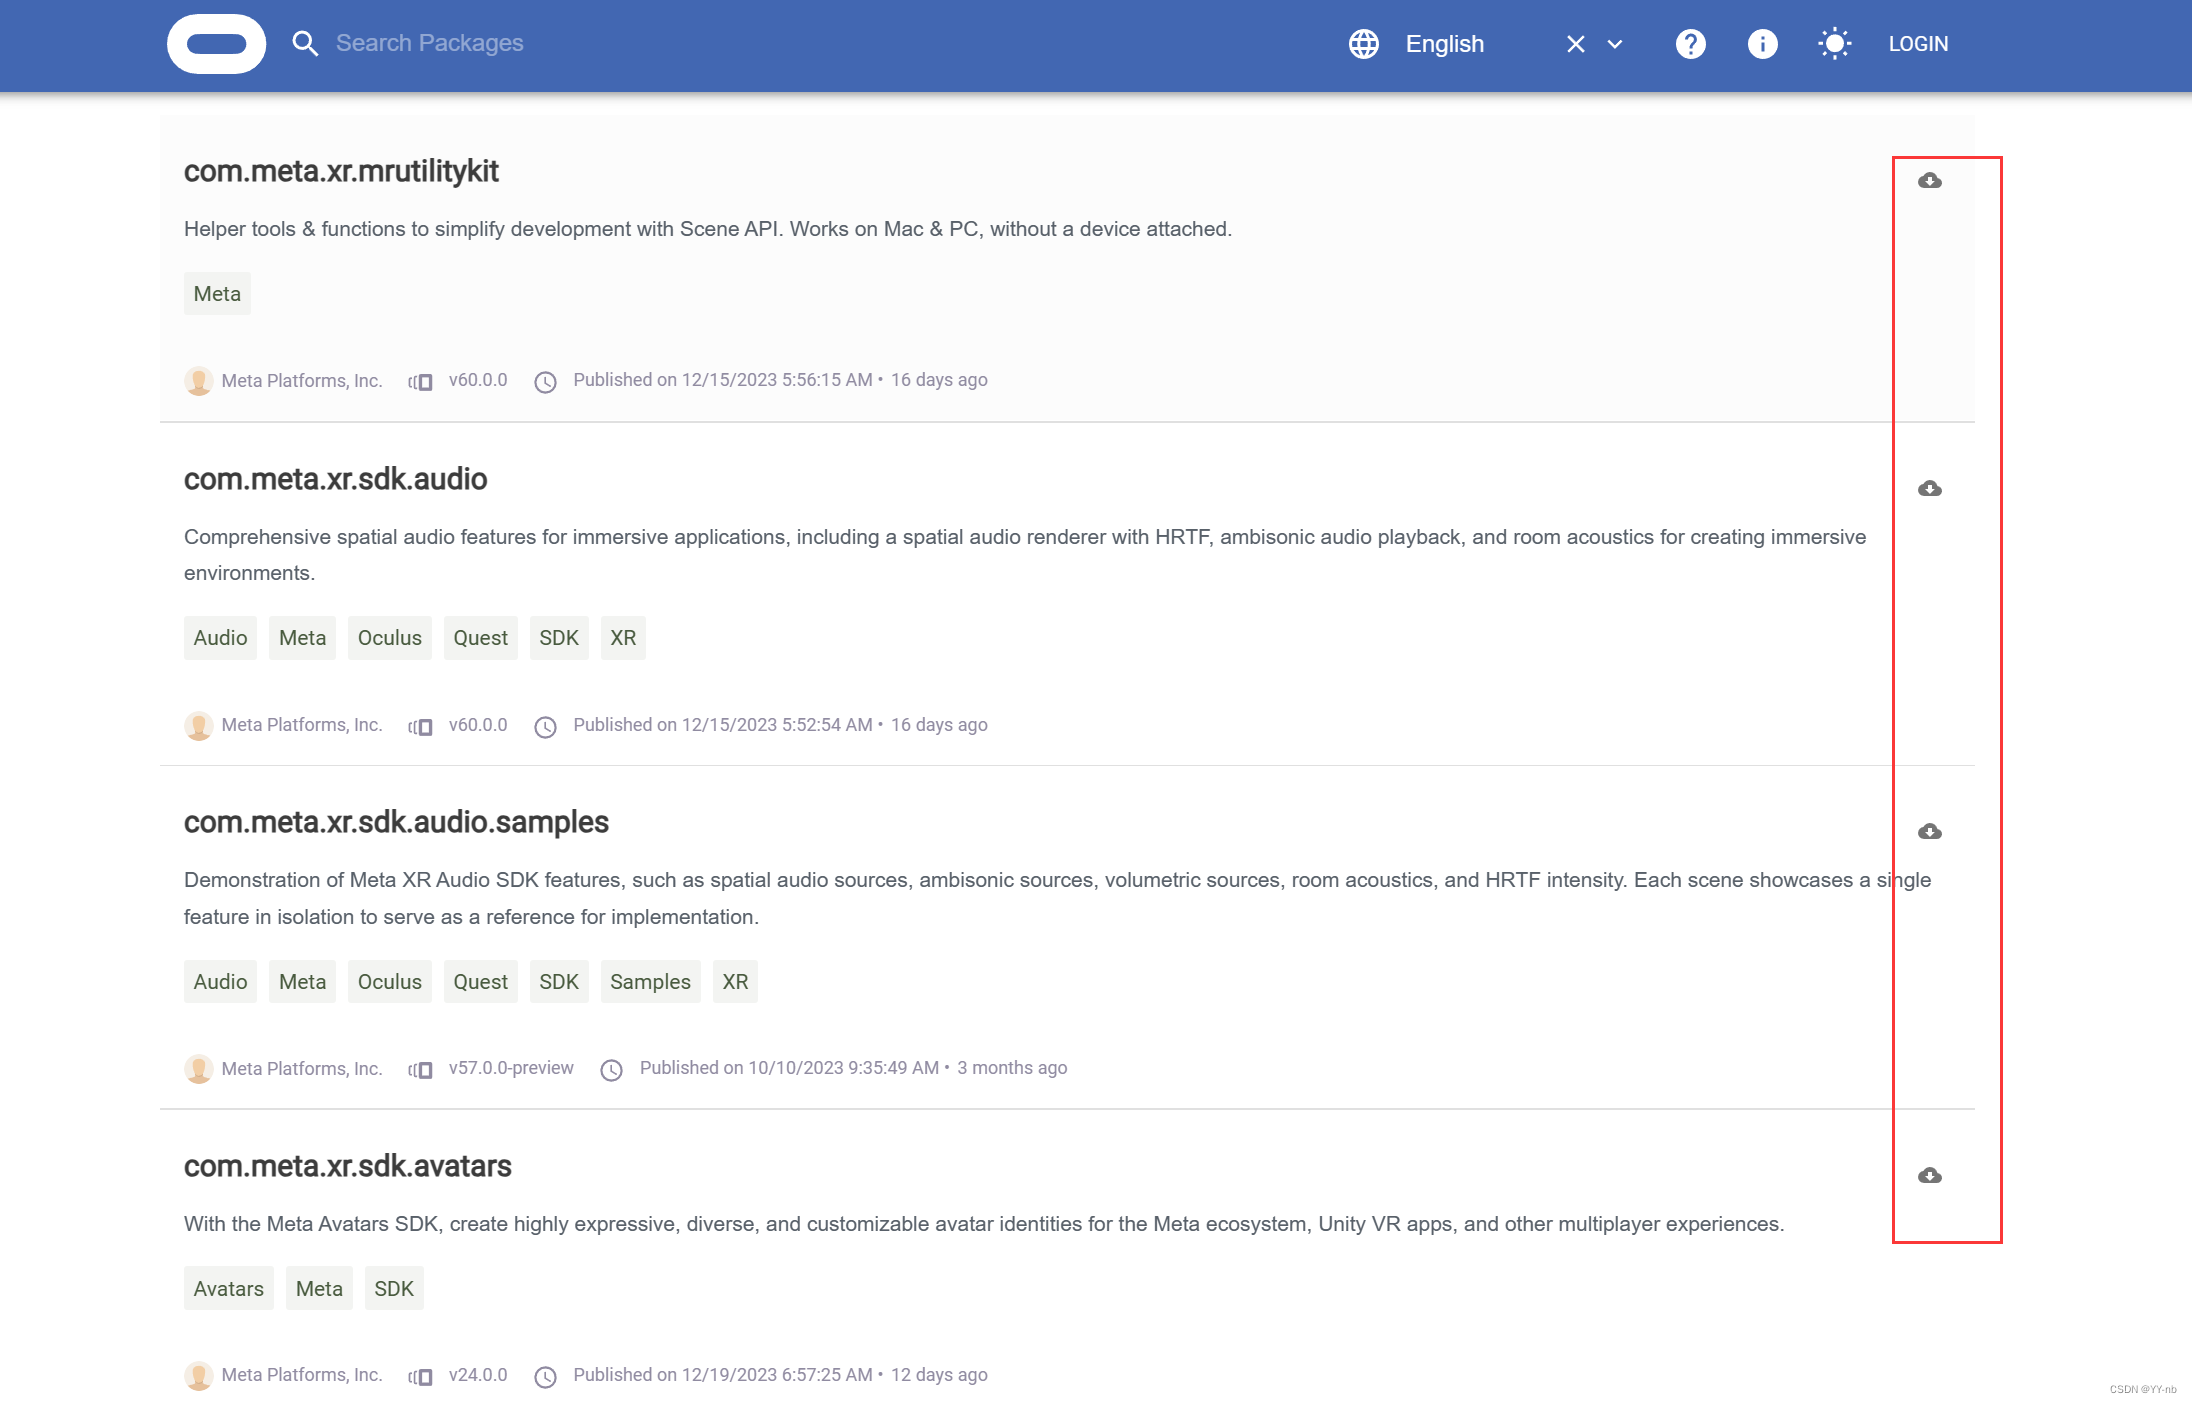Viewport: 2192px width, 1403px height.
Task: Open the com.meta.xr.sdk.avatars package title
Action: point(347,1166)
